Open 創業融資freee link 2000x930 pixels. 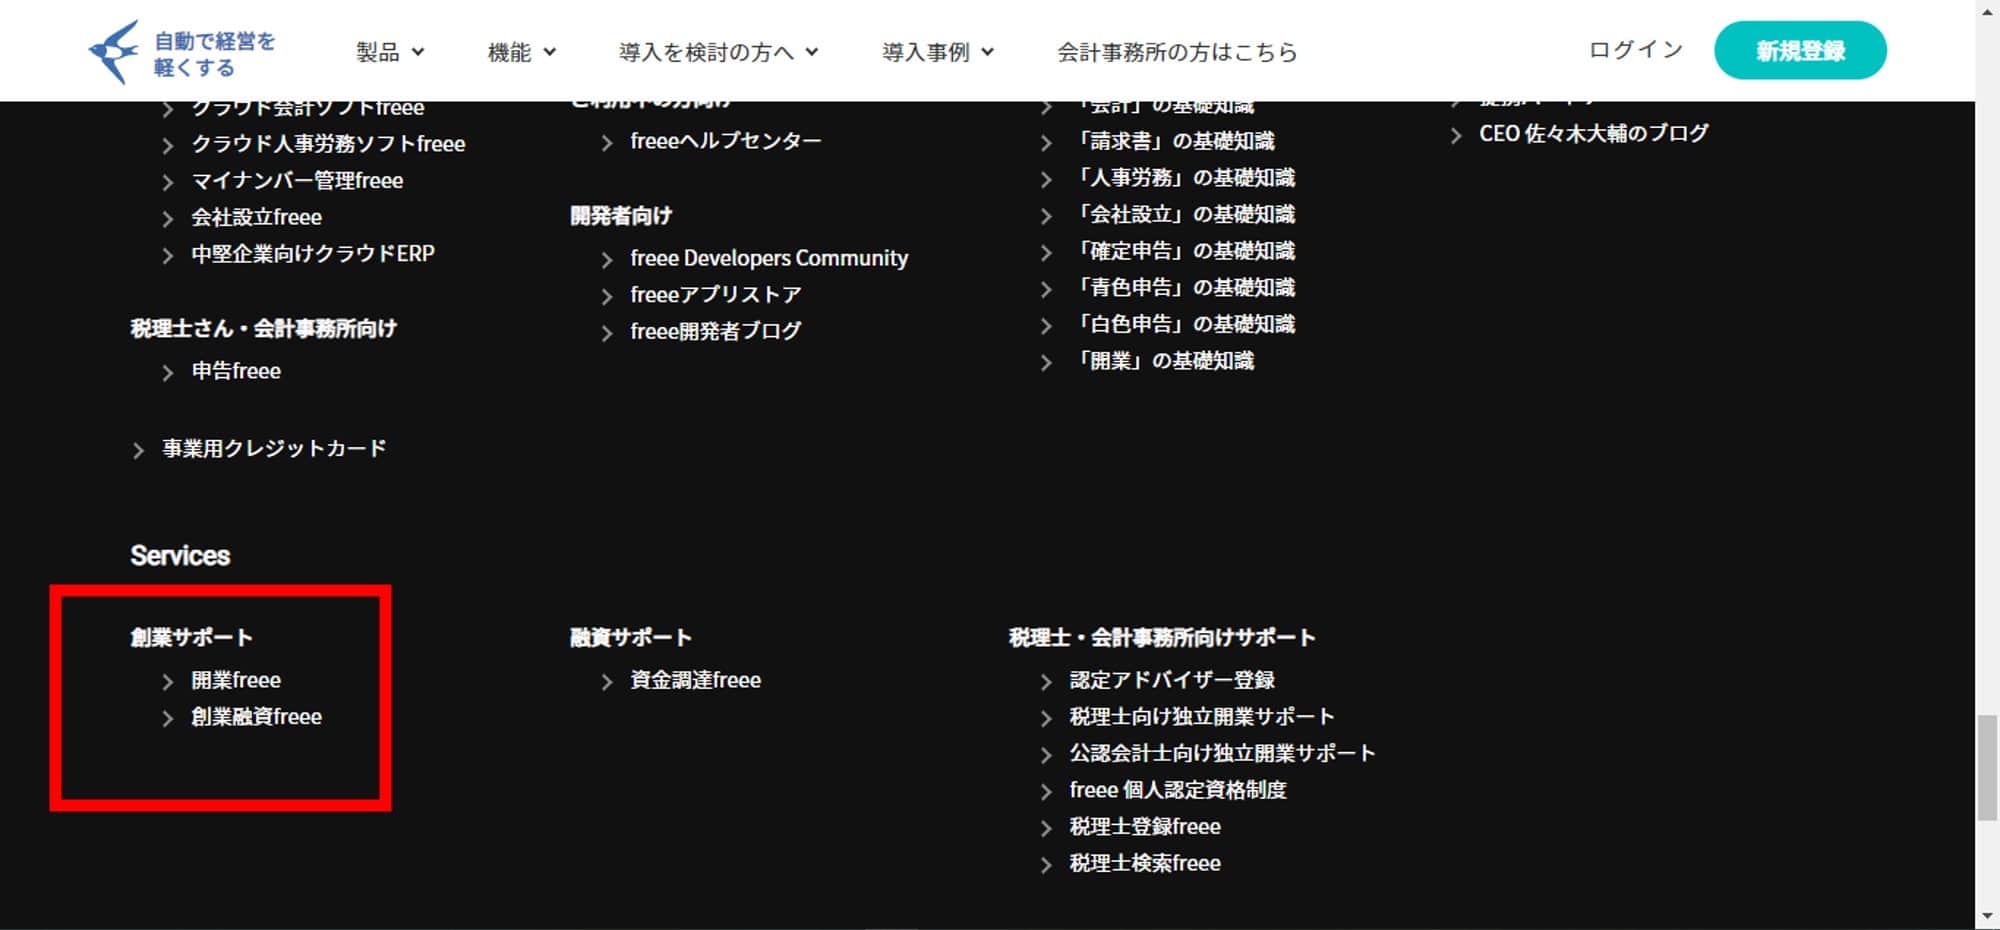point(256,717)
